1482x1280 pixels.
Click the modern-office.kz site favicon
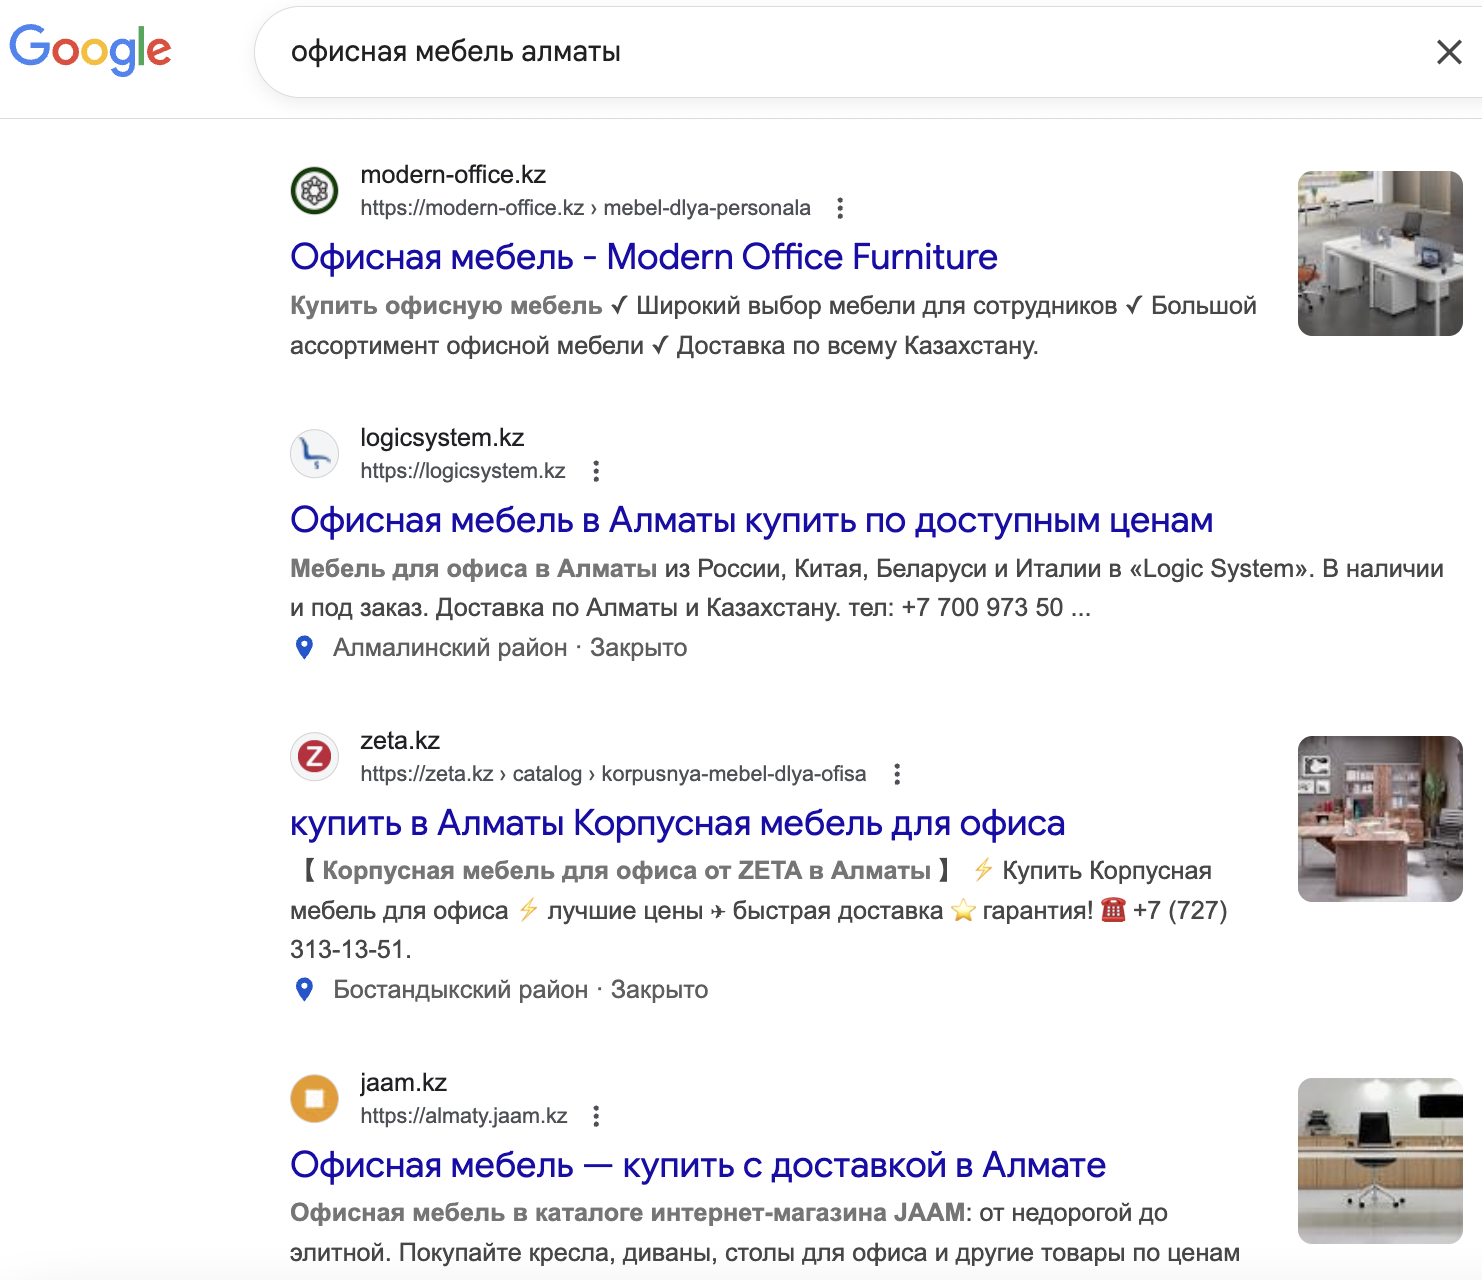click(314, 190)
